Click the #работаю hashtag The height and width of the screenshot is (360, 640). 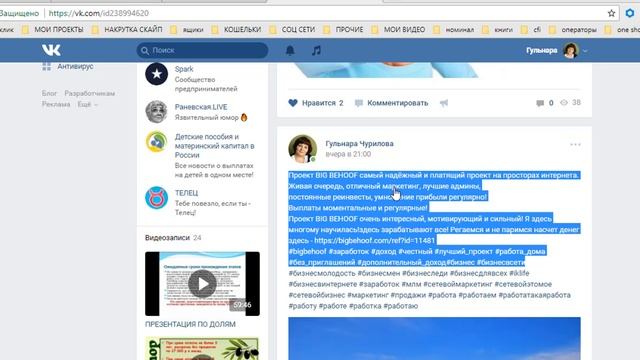401,306
